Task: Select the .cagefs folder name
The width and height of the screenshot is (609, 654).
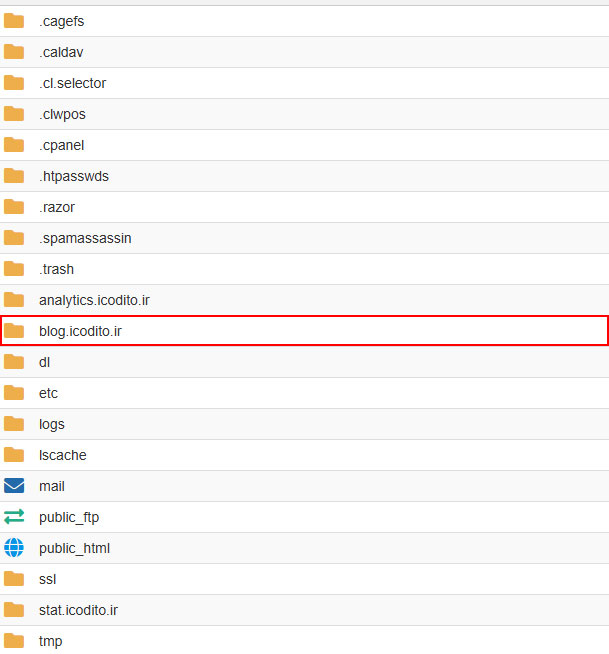Action: [x=61, y=21]
